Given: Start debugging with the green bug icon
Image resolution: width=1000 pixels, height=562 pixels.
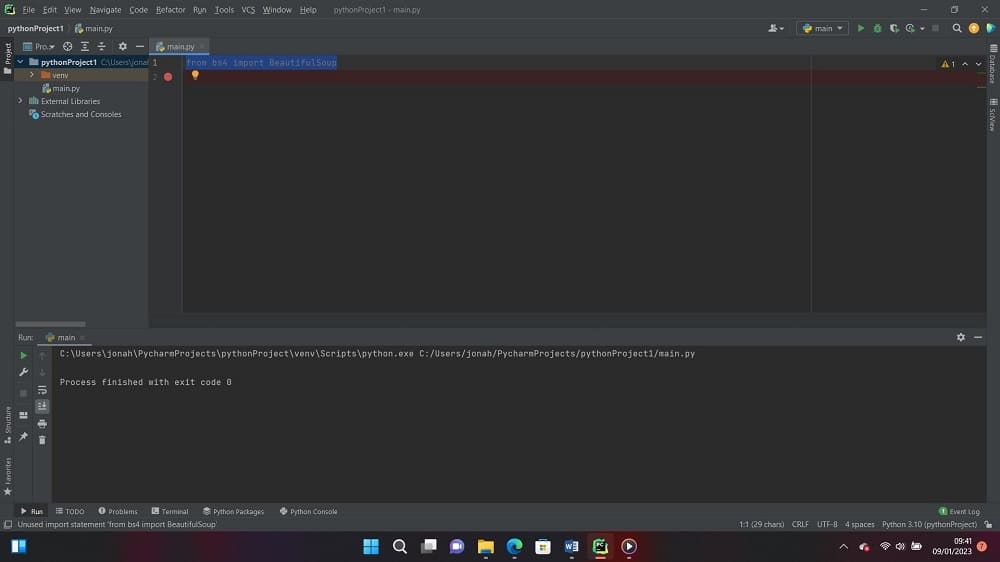Looking at the screenshot, I should click(877, 28).
